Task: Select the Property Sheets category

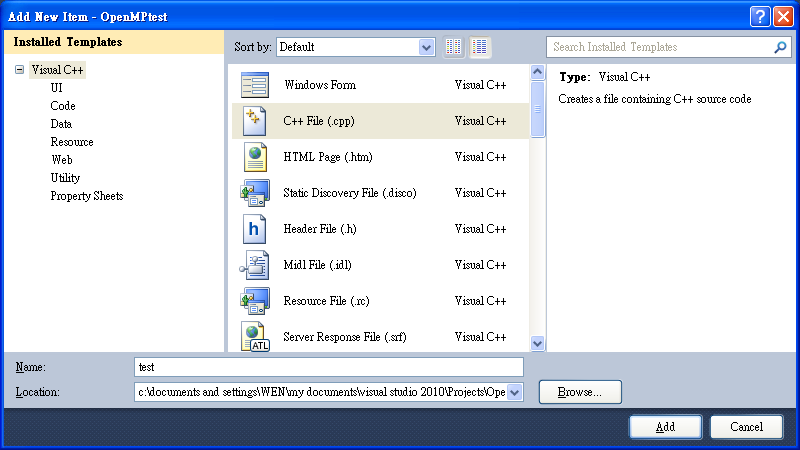Action: tap(87, 196)
